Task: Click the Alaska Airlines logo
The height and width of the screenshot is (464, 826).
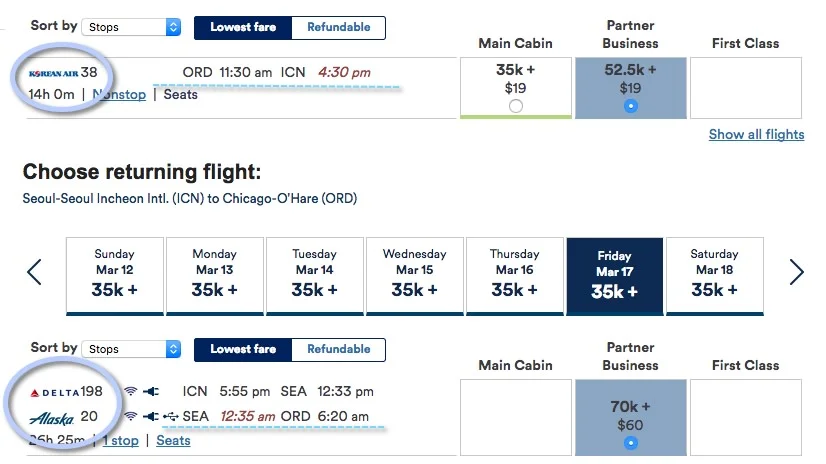Action: pyautogui.click(x=52, y=418)
